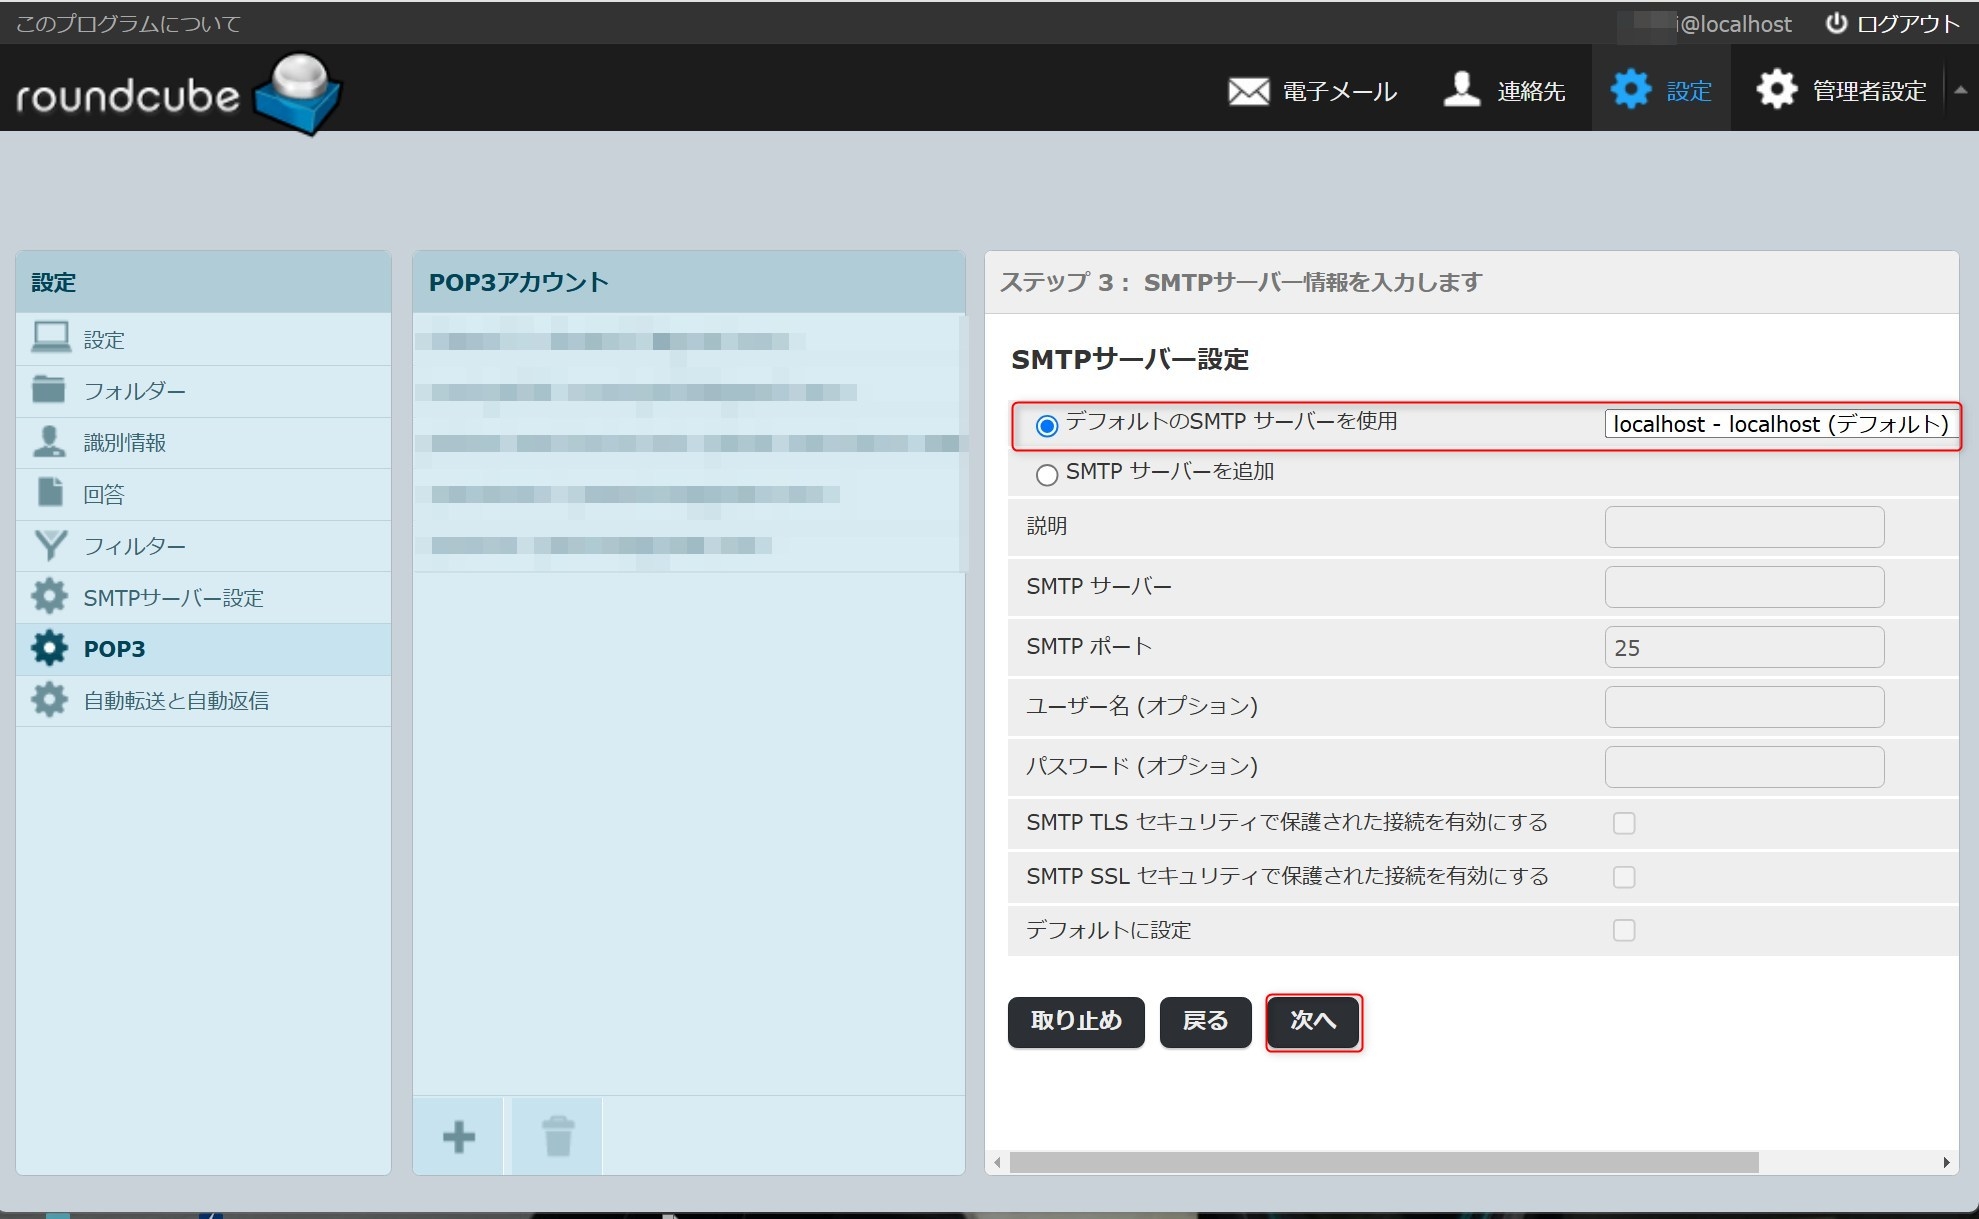Expand the arrow beside 管理者設定

(1960, 90)
